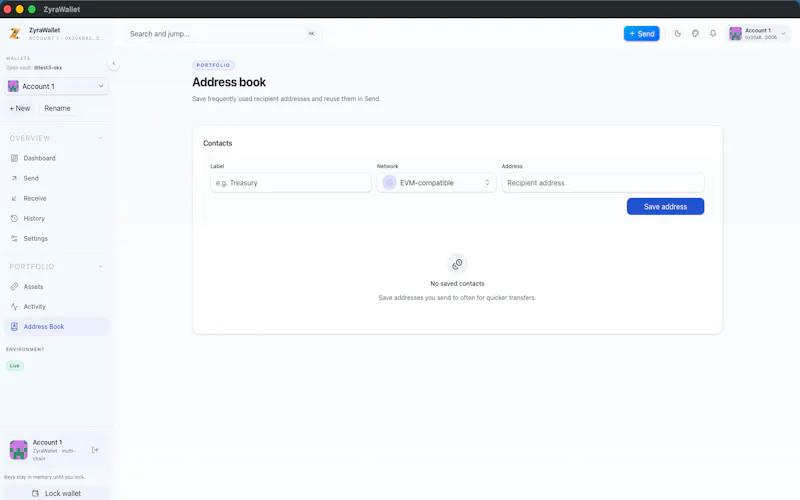Open the EVM-compatible network dropdown

pyautogui.click(x=437, y=183)
